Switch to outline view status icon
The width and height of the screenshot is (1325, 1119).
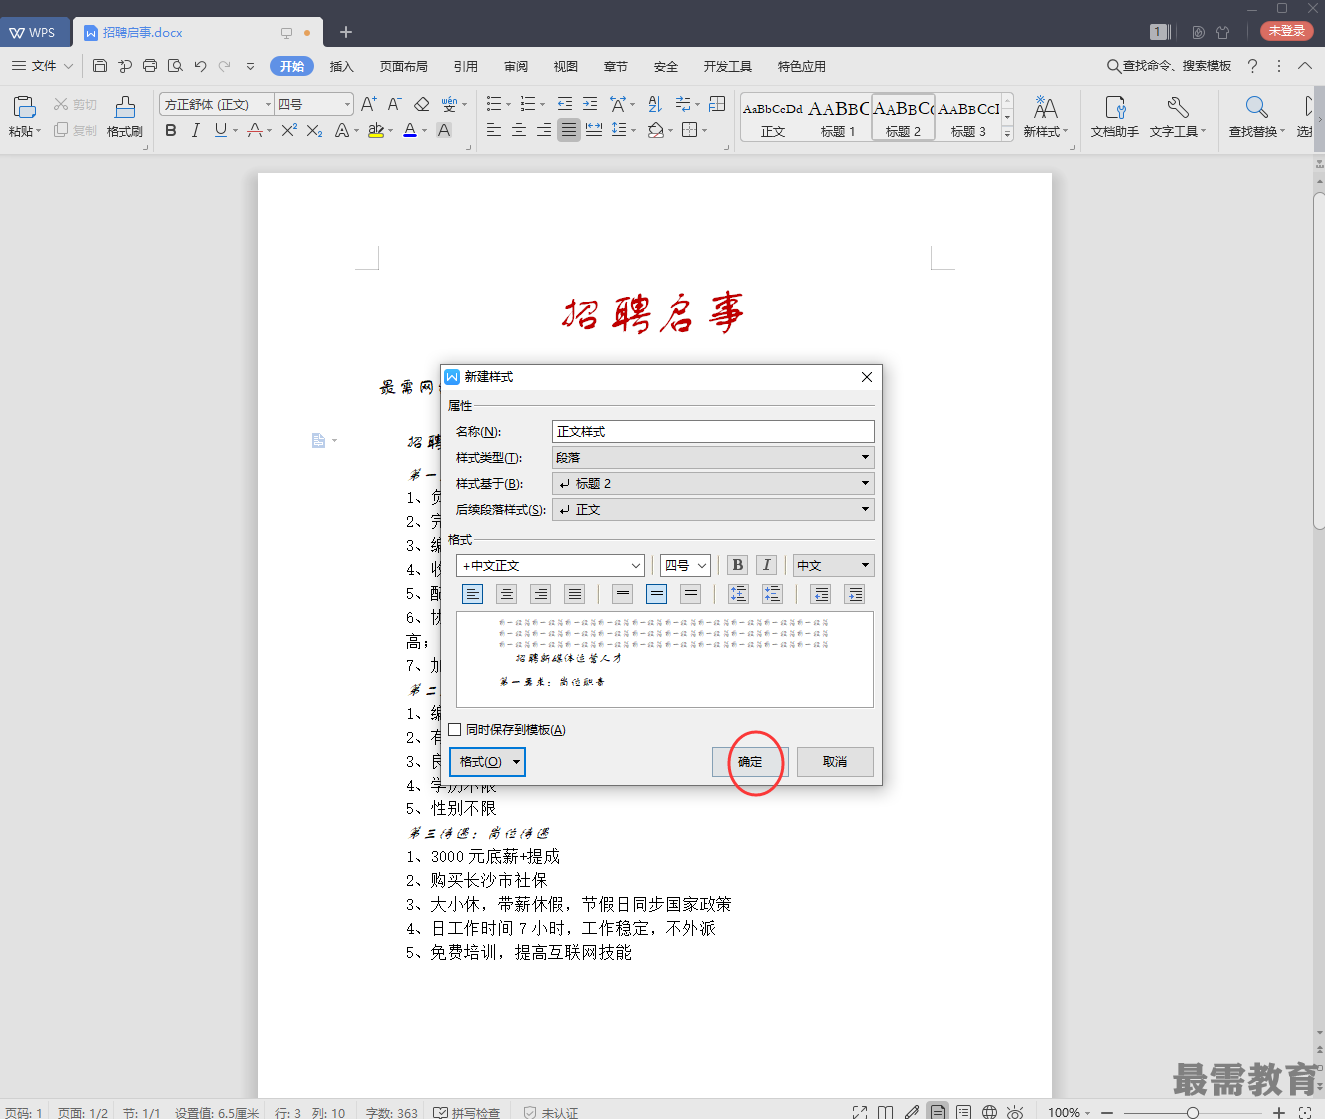[x=963, y=1112]
